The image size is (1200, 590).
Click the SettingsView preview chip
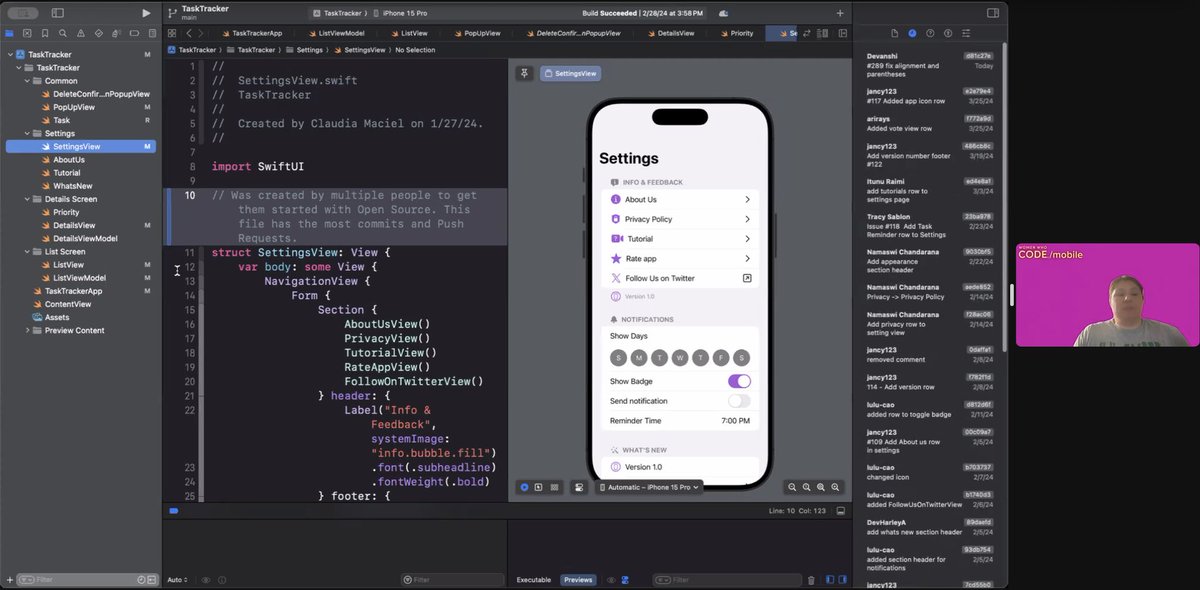(570, 73)
